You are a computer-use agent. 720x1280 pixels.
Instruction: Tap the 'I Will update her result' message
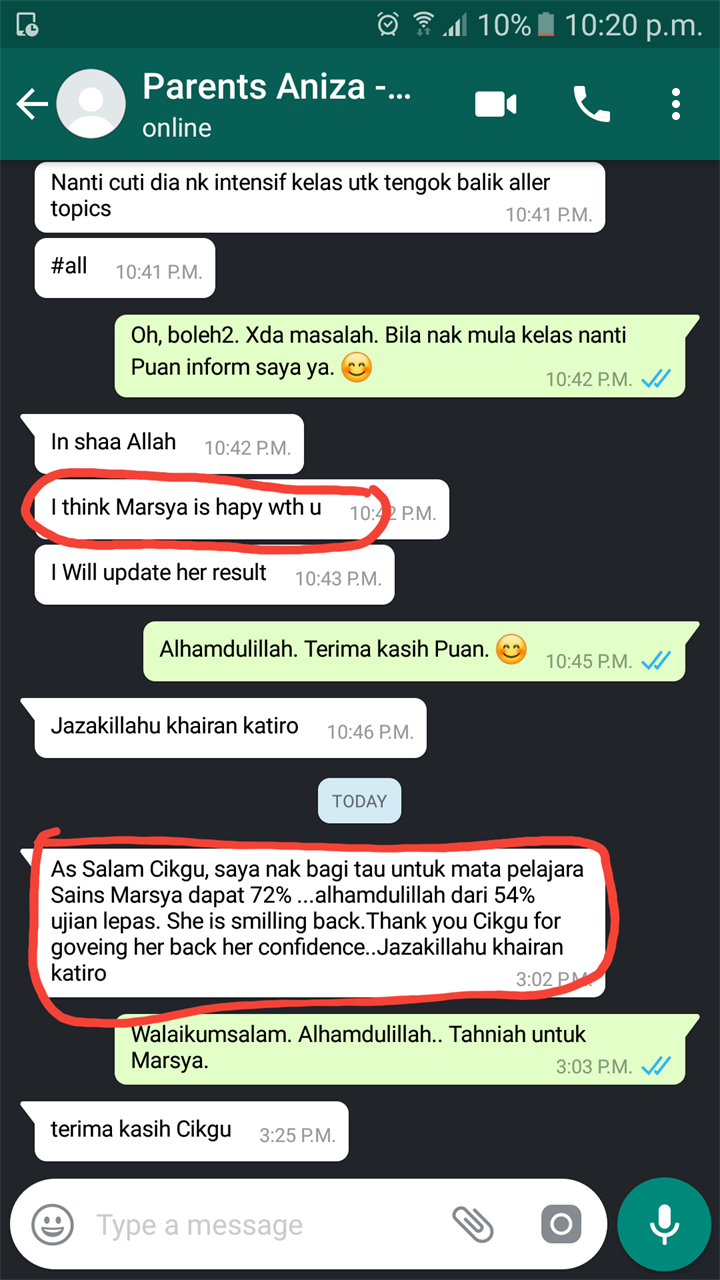(214, 575)
